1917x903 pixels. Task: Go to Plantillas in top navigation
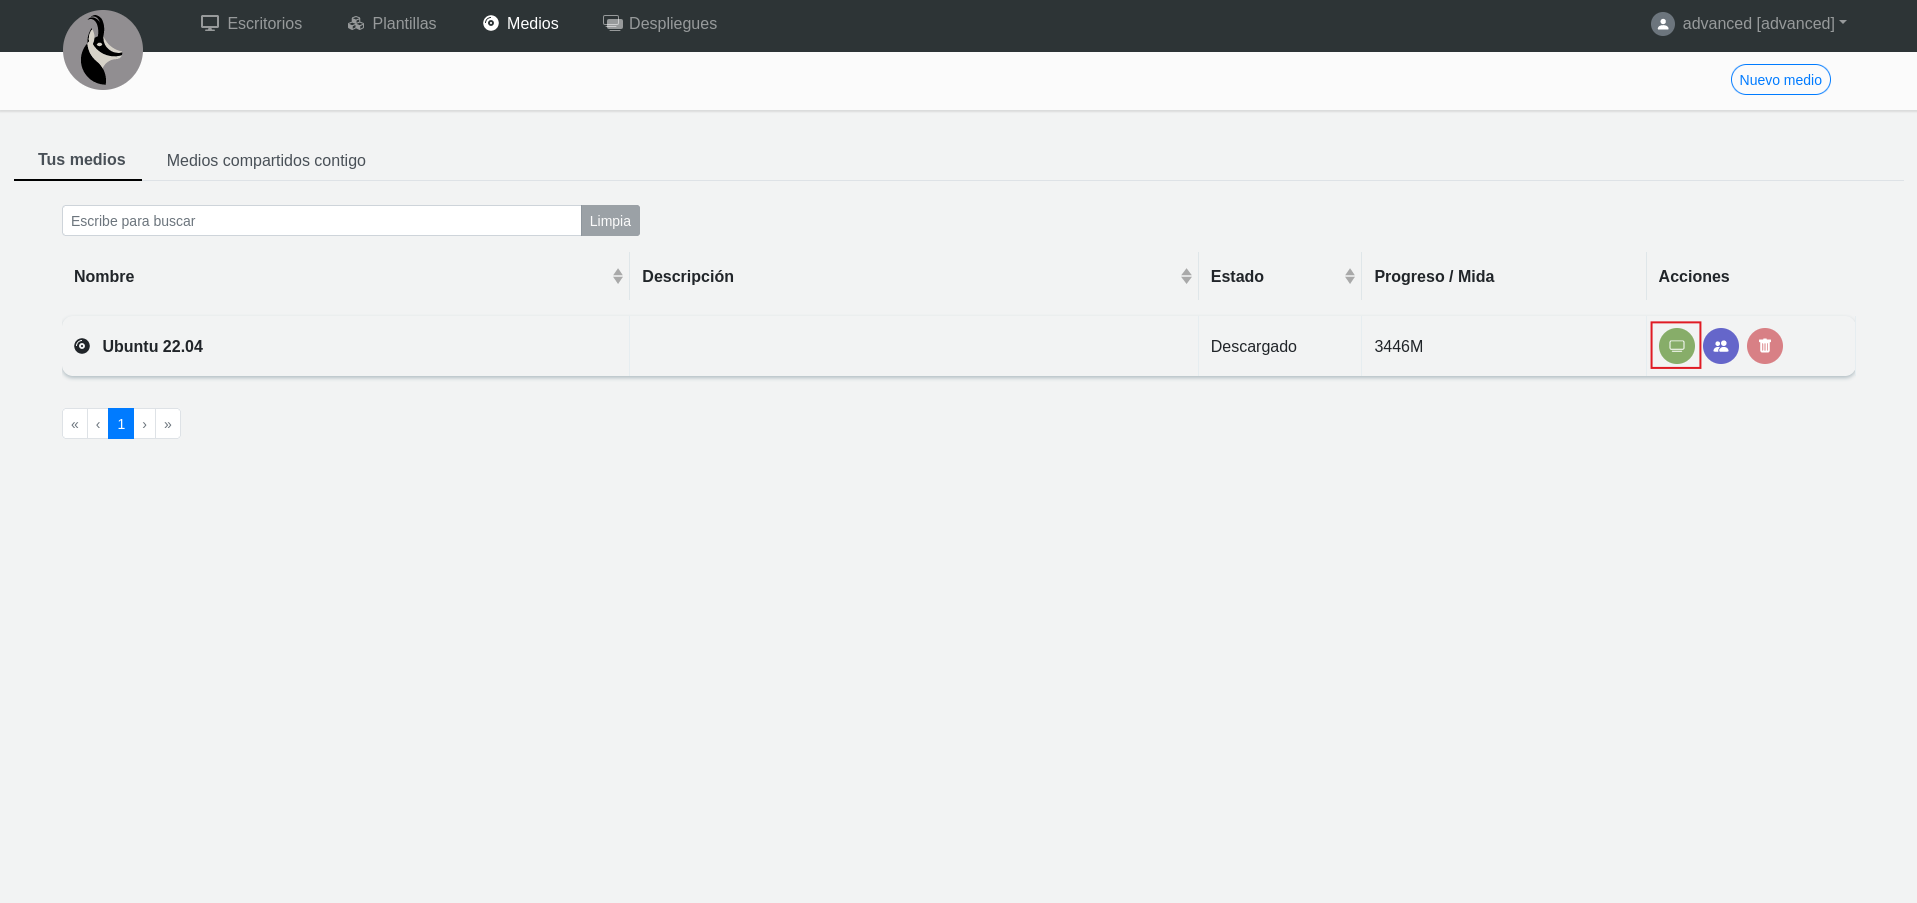(x=391, y=24)
